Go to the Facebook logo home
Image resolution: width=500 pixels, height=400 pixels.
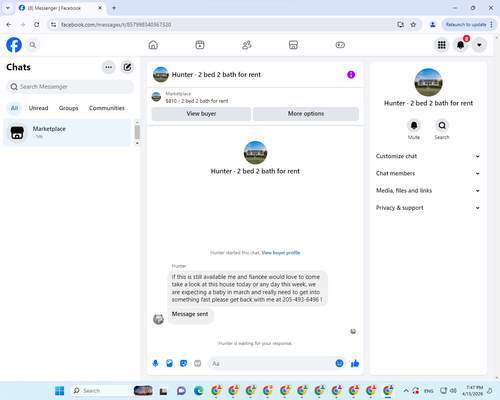tap(14, 45)
